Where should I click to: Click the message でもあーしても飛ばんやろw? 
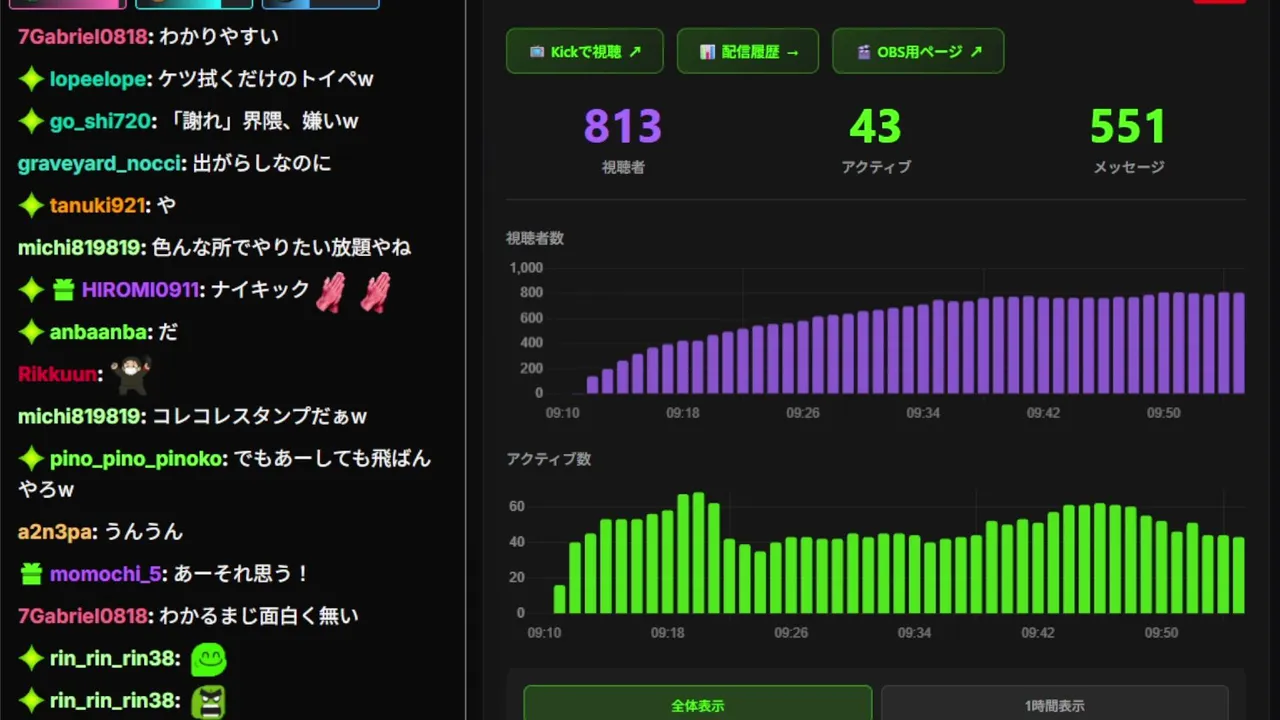(x=224, y=474)
